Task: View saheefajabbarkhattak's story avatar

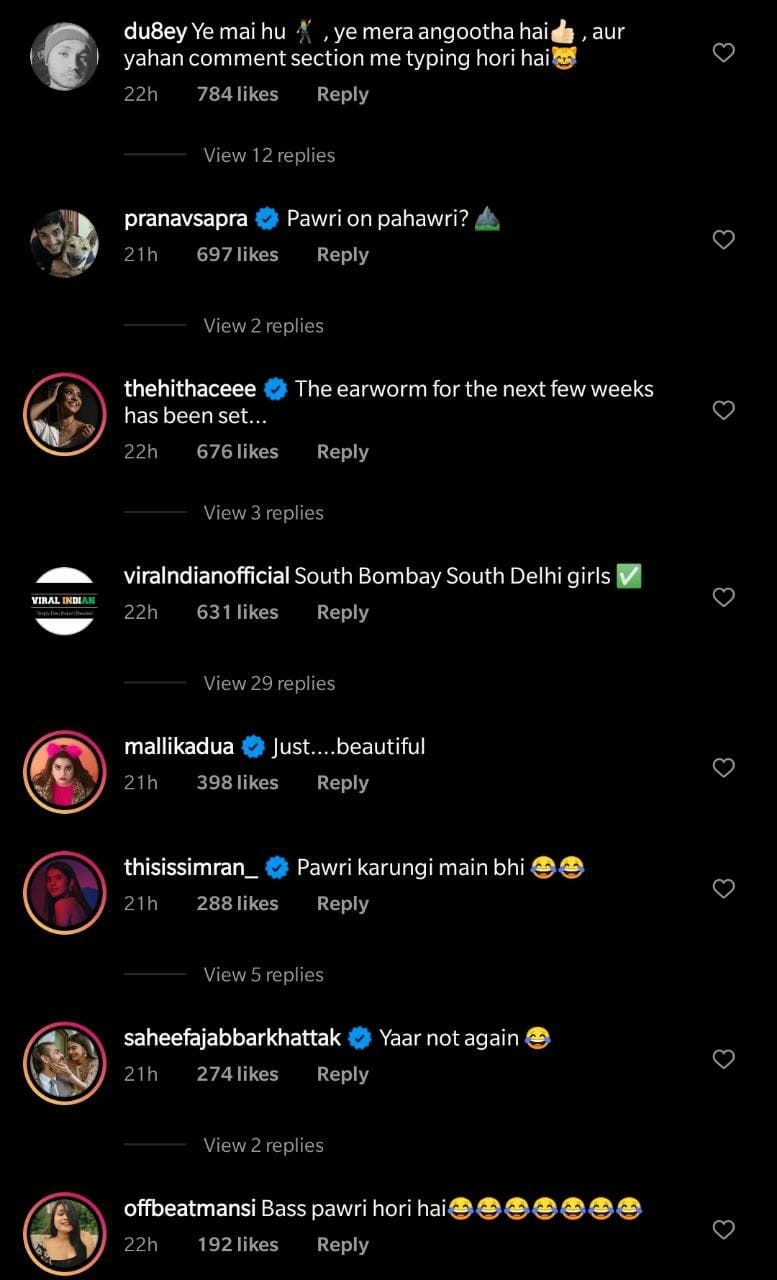Action: point(65,1062)
